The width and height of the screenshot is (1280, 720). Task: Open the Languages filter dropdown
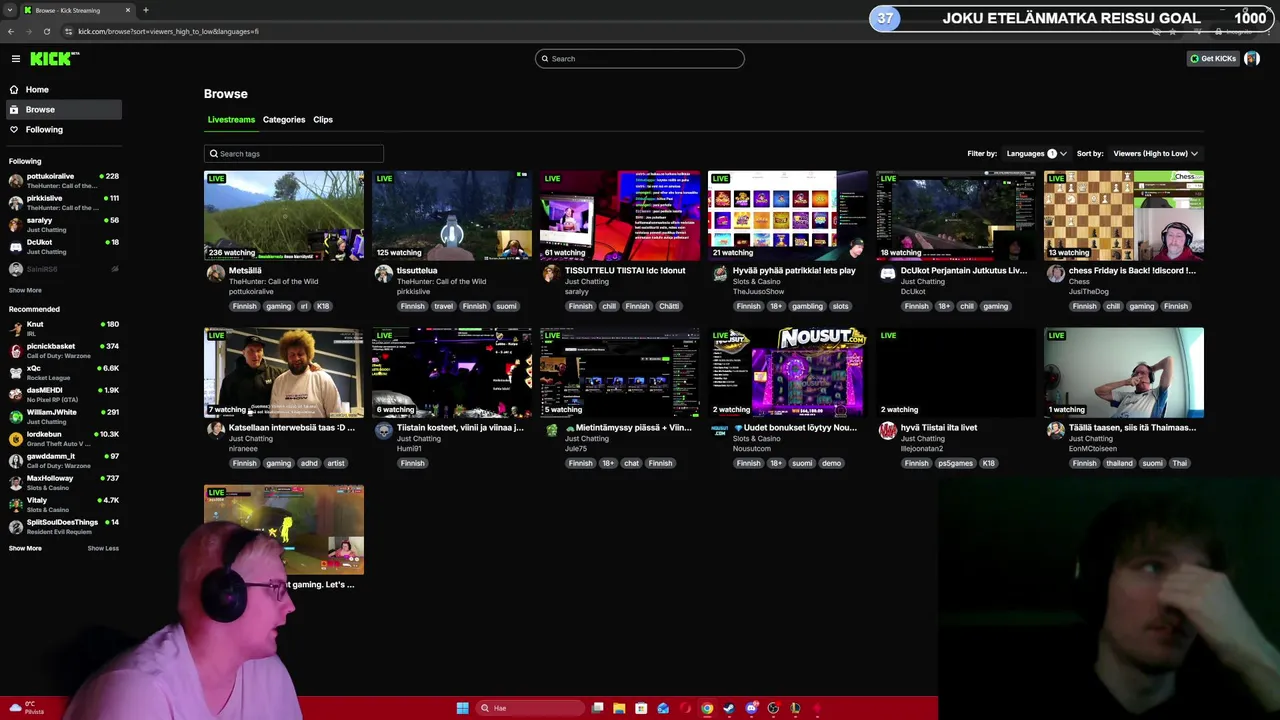pyautogui.click(x=1036, y=154)
